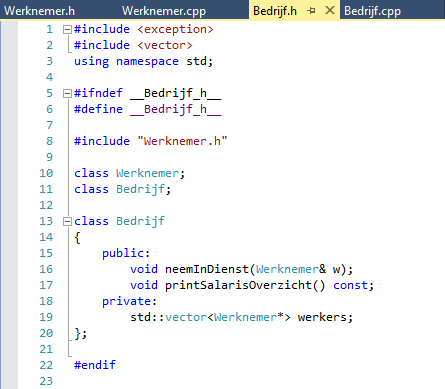Click the forward declaration class Werknemer
The image size is (445, 389).
tap(129, 173)
